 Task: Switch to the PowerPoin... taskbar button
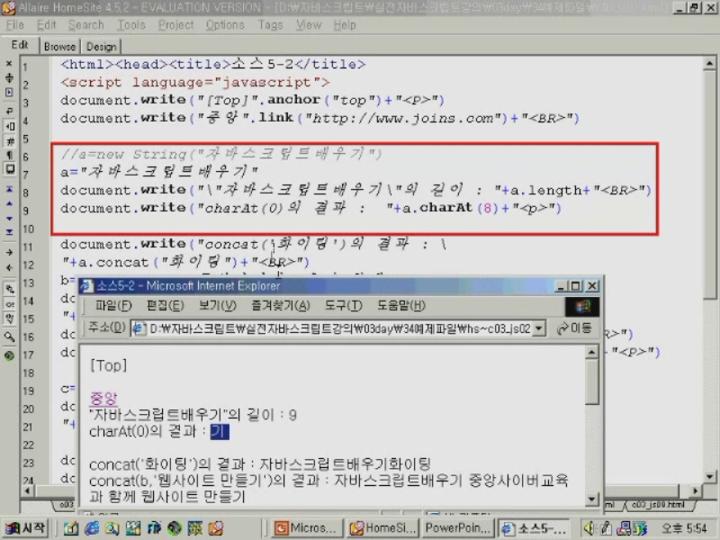tap(458, 528)
